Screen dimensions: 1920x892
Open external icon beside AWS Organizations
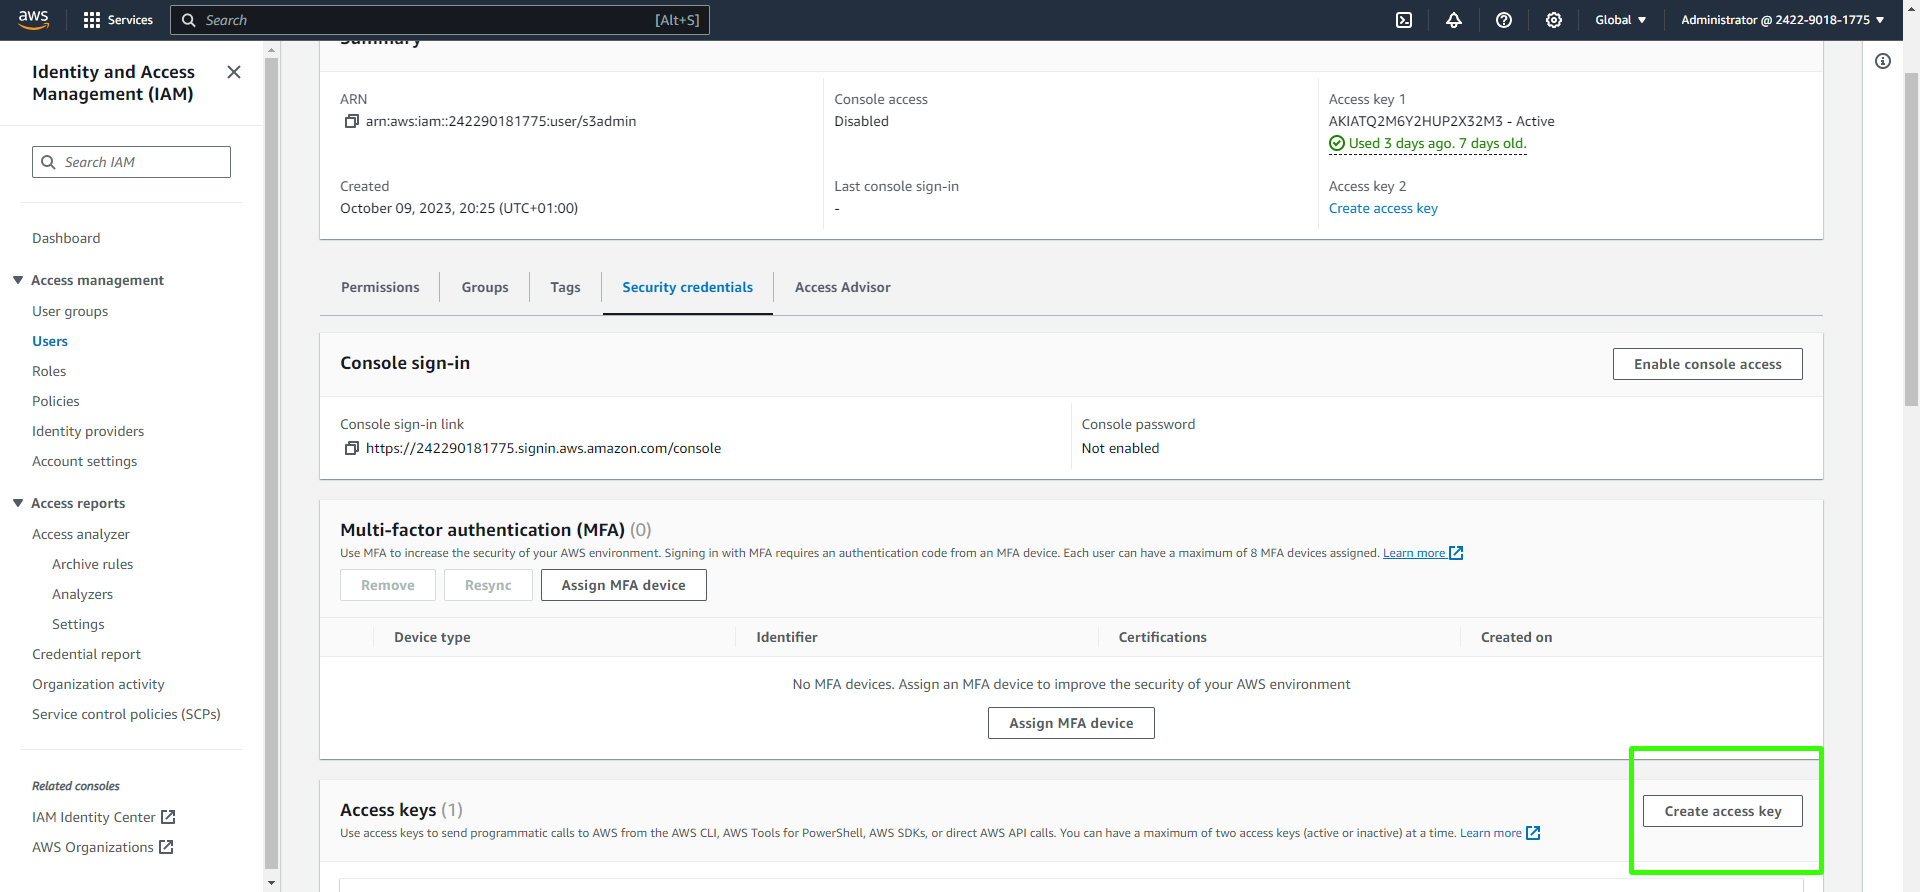166,847
